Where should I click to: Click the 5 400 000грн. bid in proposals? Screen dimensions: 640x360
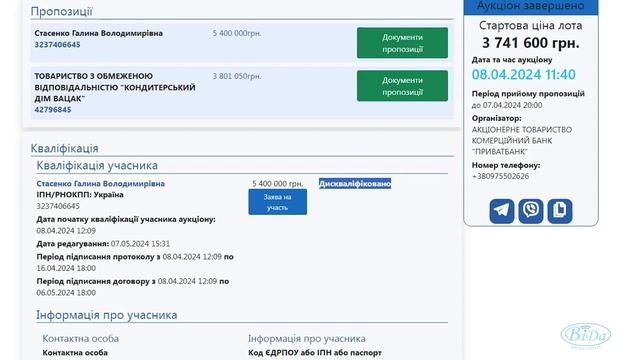pyautogui.click(x=237, y=33)
